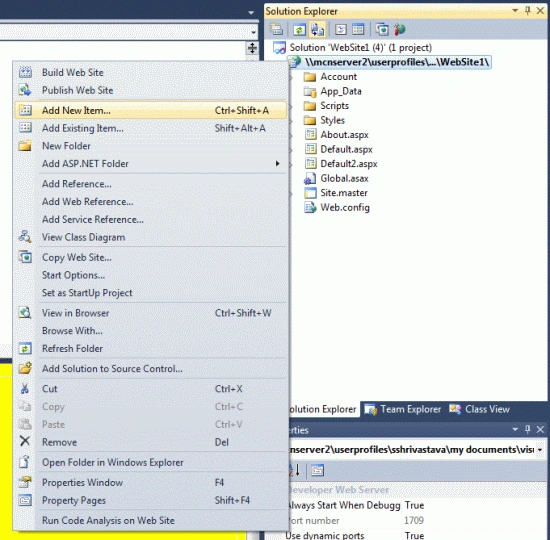Select the Styles folder

coord(324,120)
